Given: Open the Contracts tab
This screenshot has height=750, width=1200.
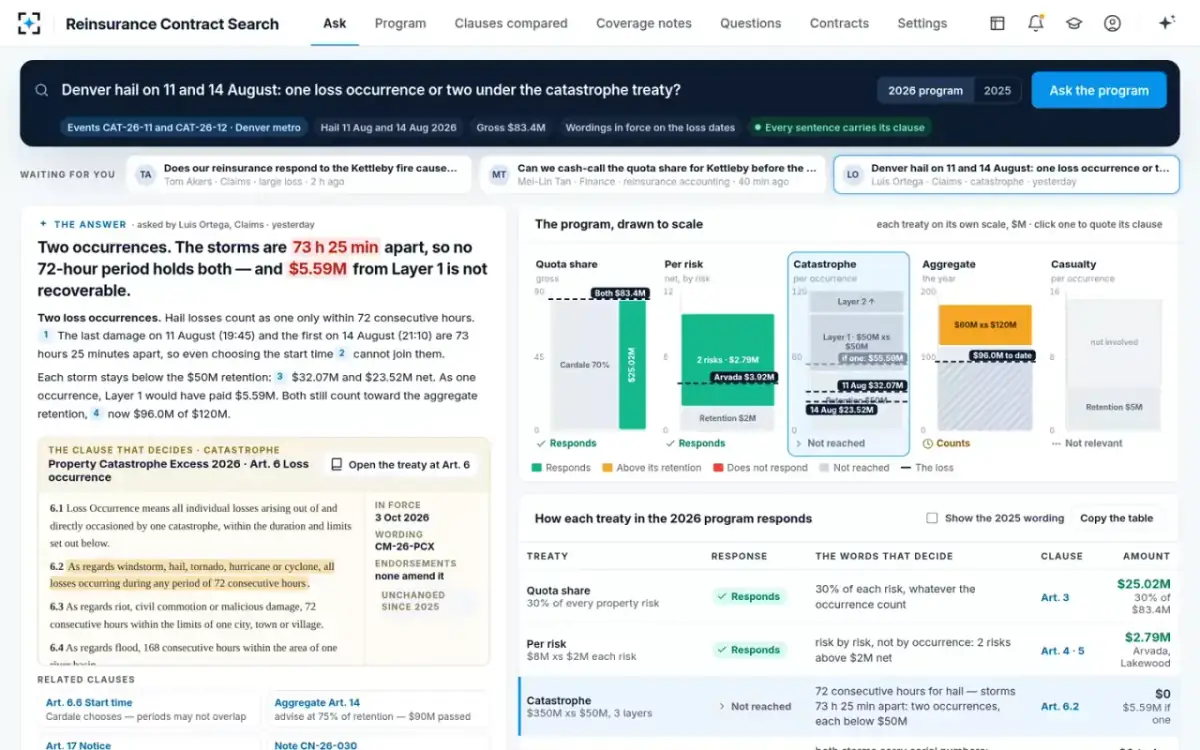Looking at the screenshot, I should 839,23.
